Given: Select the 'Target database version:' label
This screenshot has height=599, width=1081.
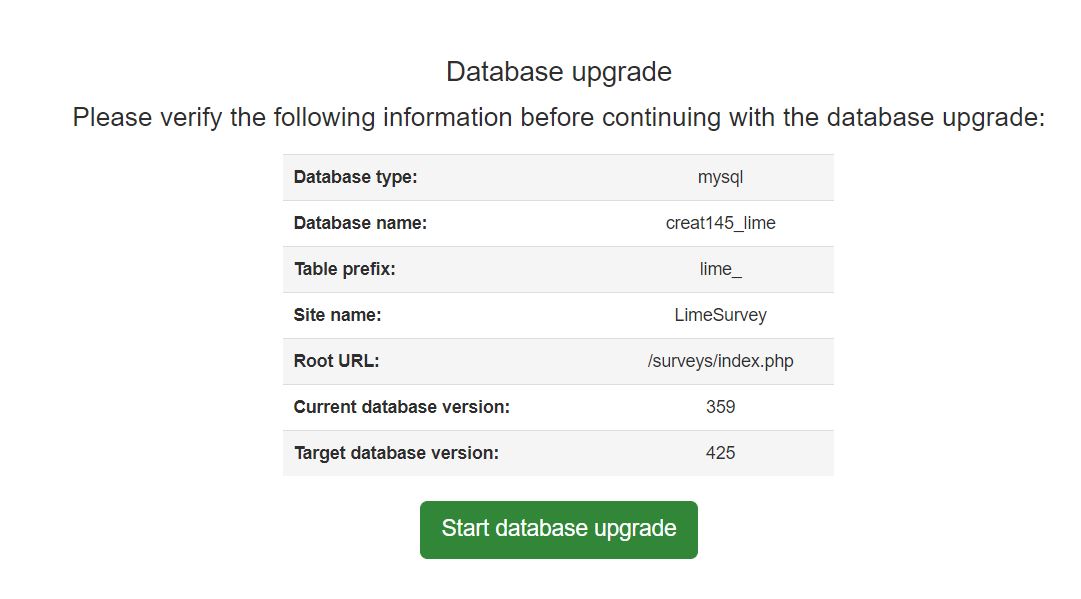Looking at the screenshot, I should point(396,453).
